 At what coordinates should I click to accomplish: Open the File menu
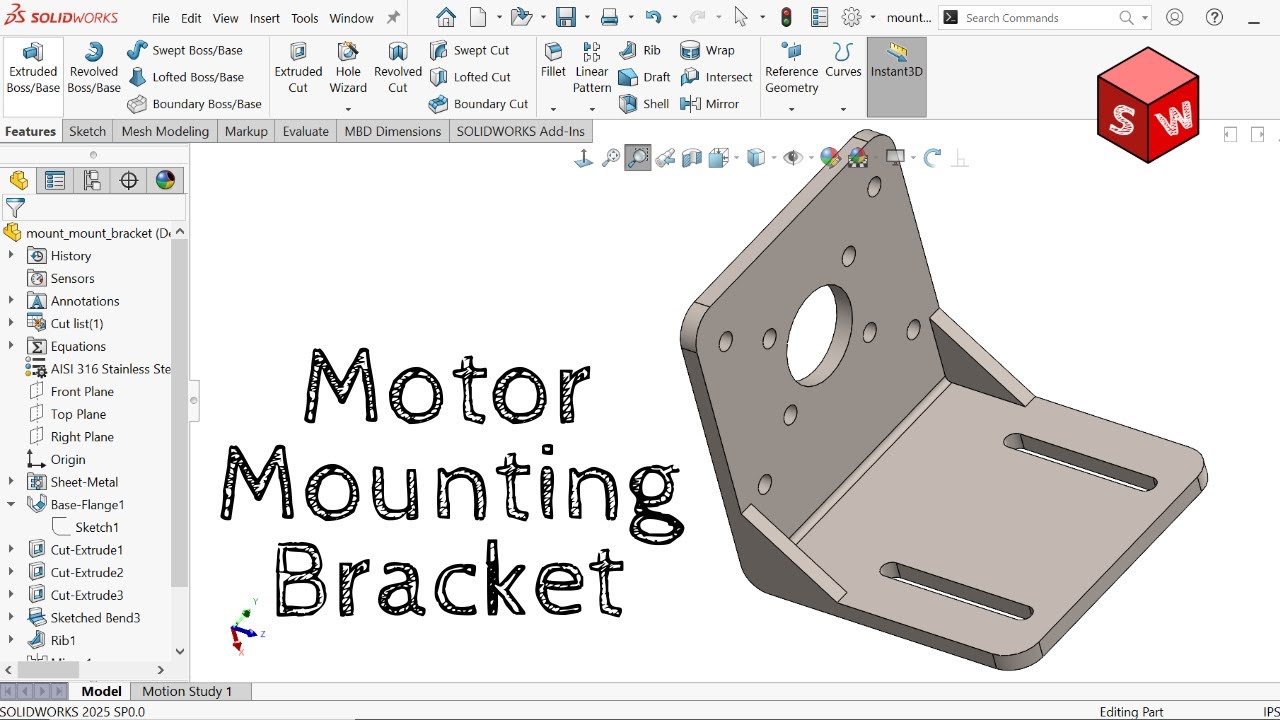pos(161,18)
